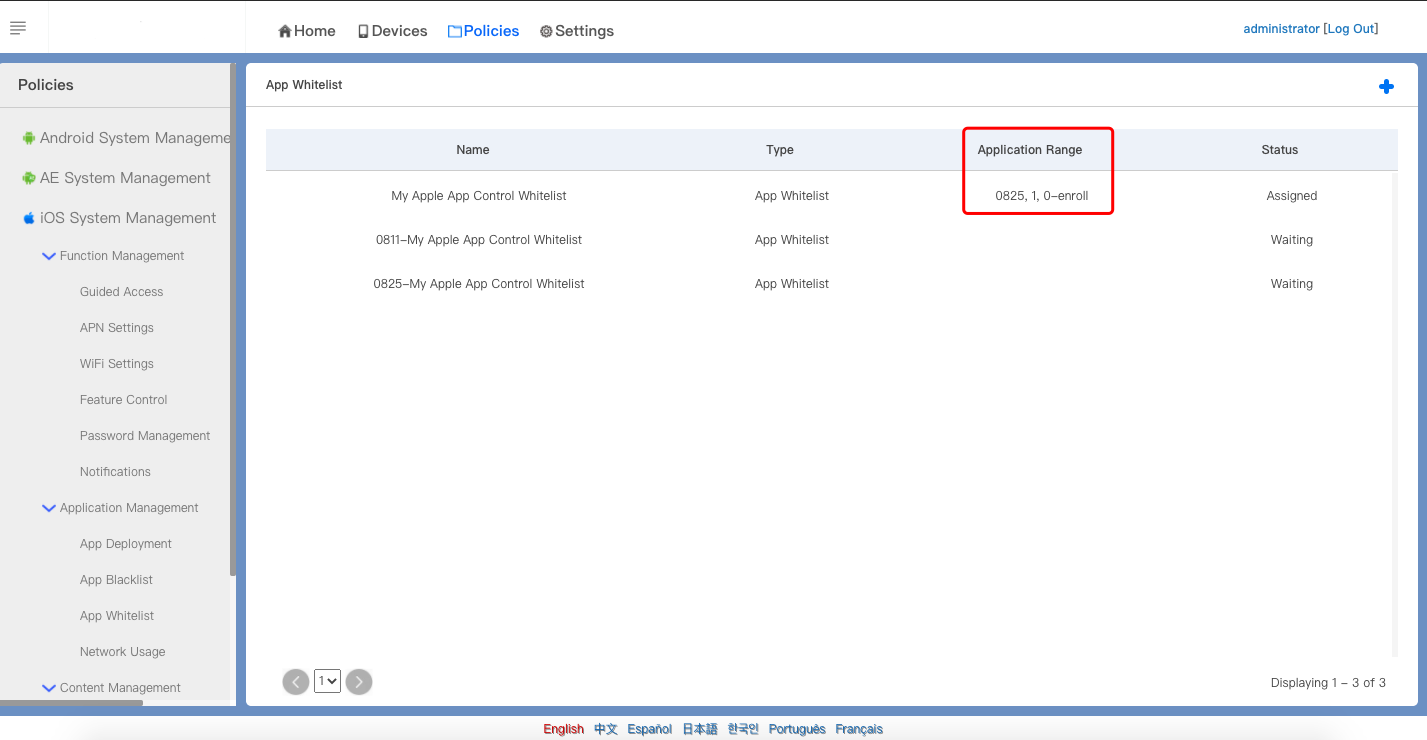Select the 0811-My Apple App Control Whitelist row
This screenshot has height=740, width=1427.
coord(478,240)
